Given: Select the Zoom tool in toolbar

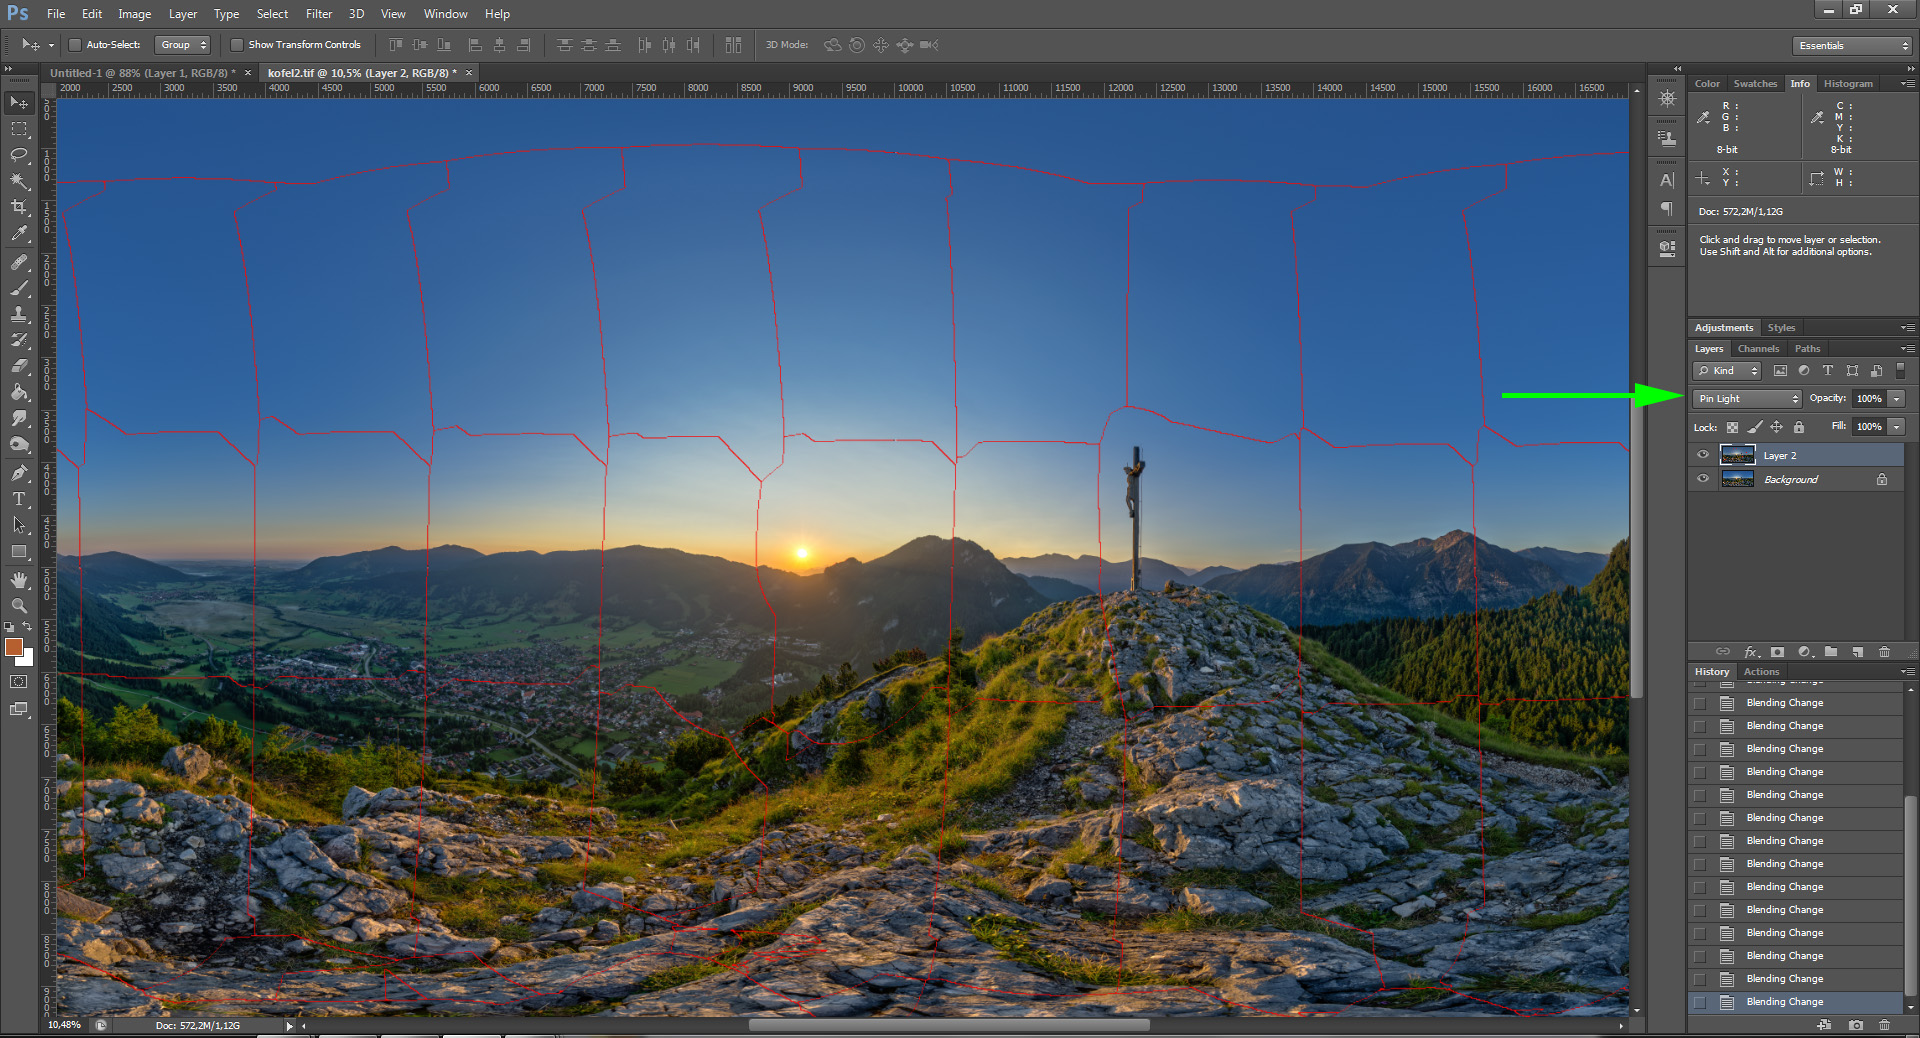Looking at the screenshot, I should (x=19, y=606).
